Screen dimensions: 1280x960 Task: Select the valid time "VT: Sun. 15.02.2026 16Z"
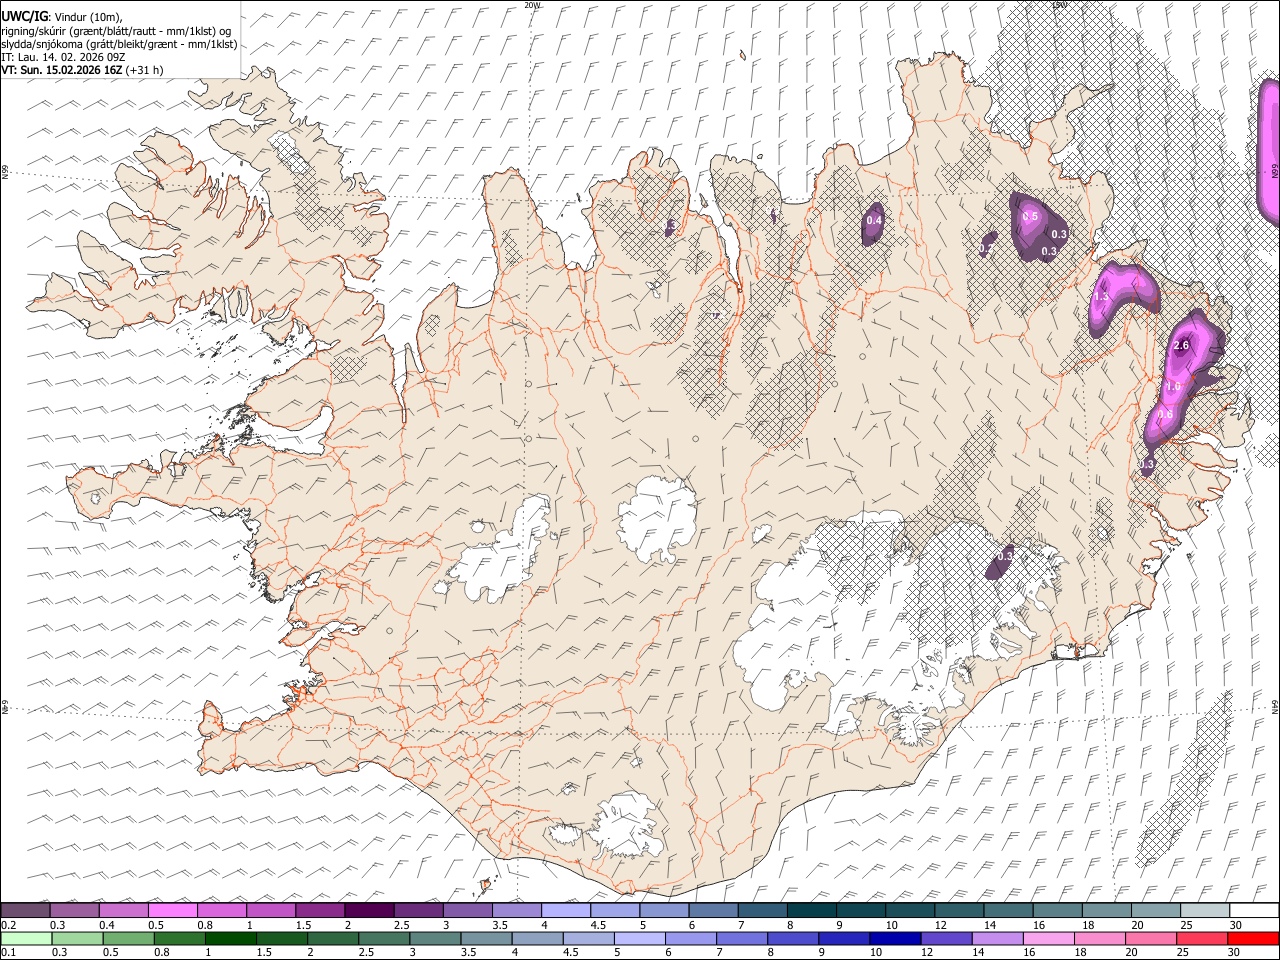(62, 70)
